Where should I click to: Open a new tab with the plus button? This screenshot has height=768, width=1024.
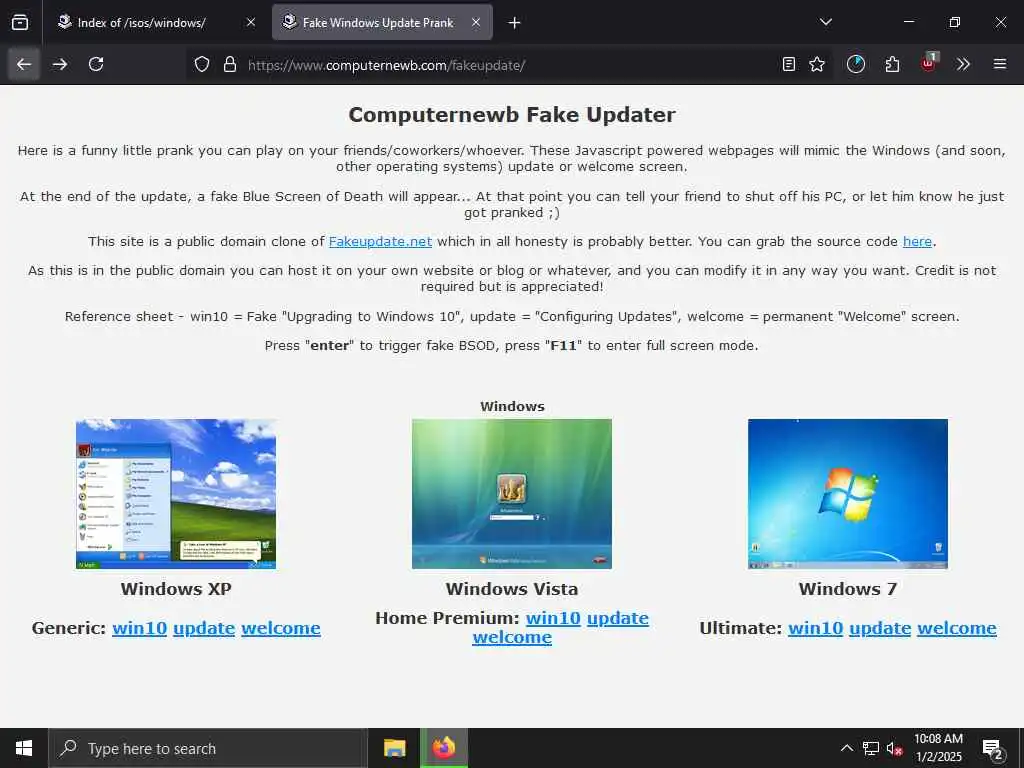pos(515,23)
